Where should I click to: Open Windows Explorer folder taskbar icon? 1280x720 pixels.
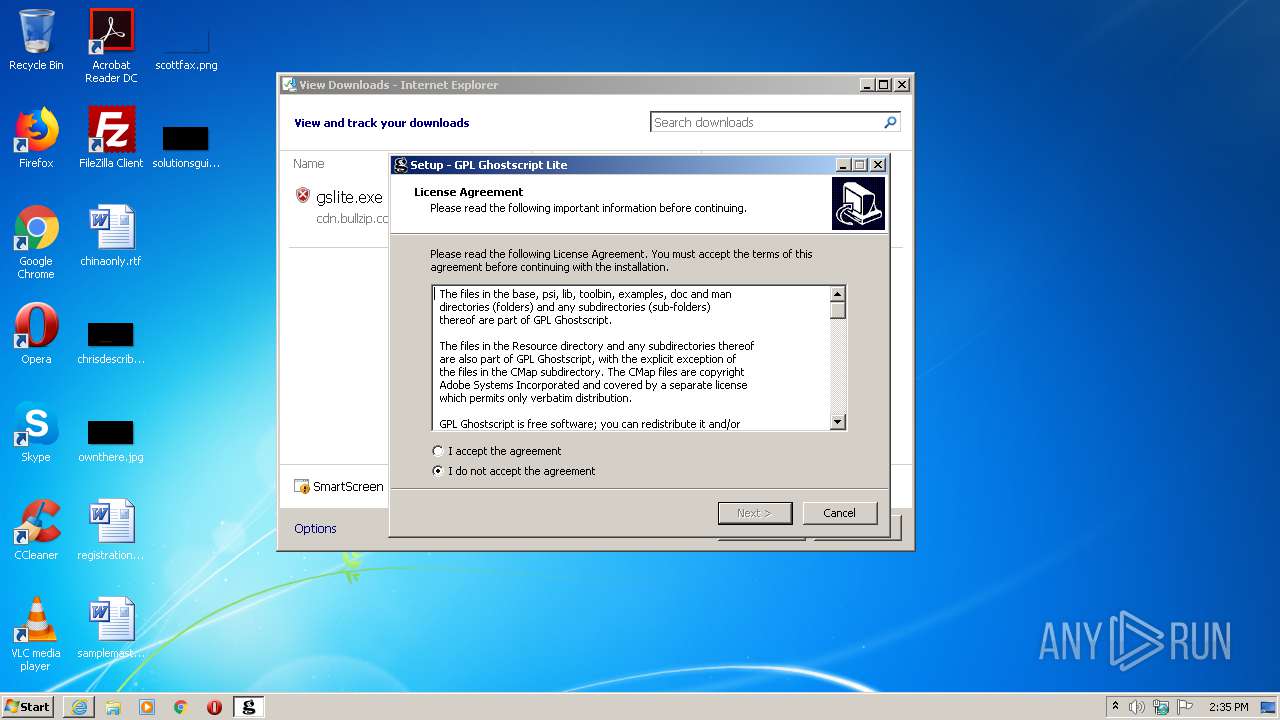(113, 707)
